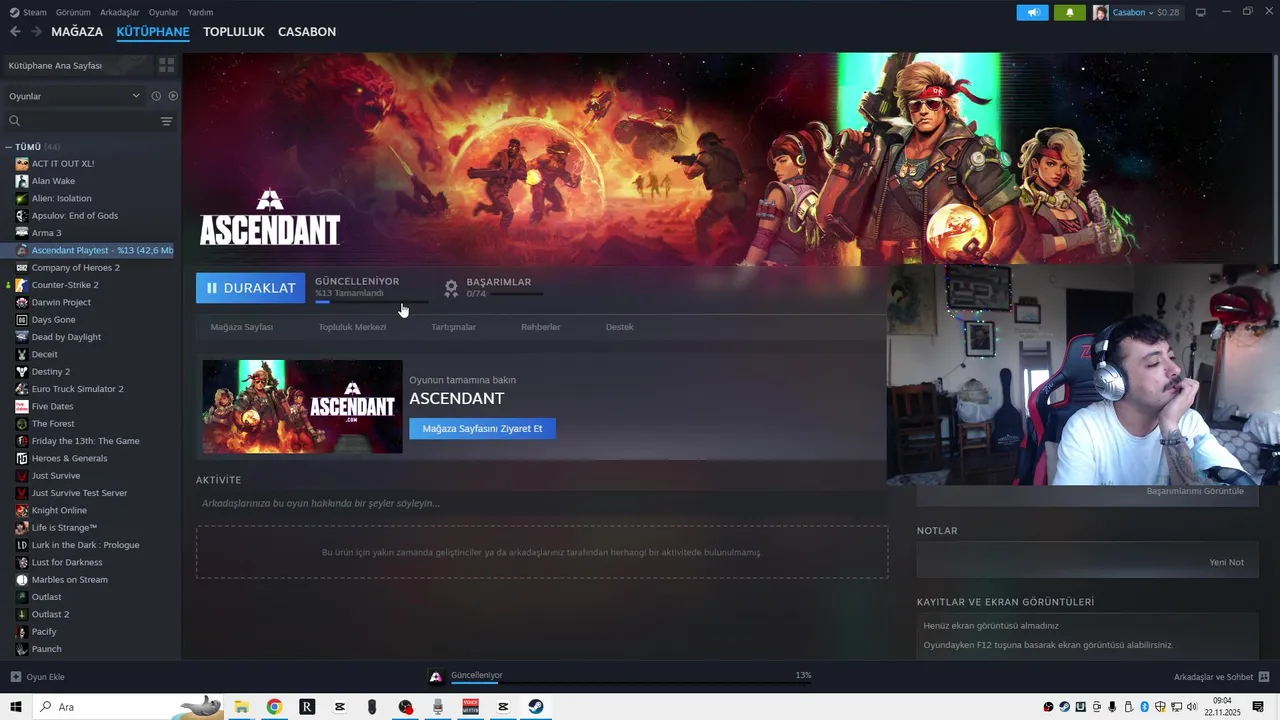The width and height of the screenshot is (1280, 720).
Task: Open the Bluetooth tray icon
Action: click(1145, 707)
